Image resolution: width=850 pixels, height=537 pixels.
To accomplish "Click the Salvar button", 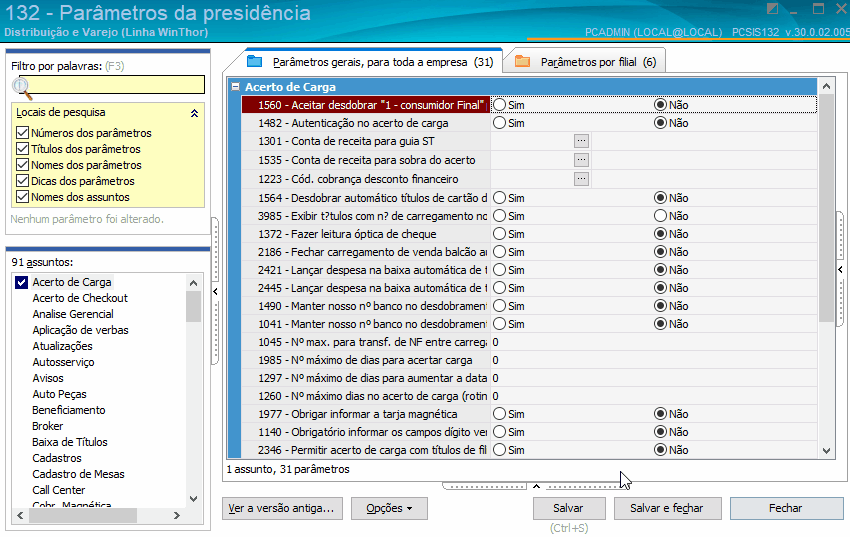I will 569,508.
